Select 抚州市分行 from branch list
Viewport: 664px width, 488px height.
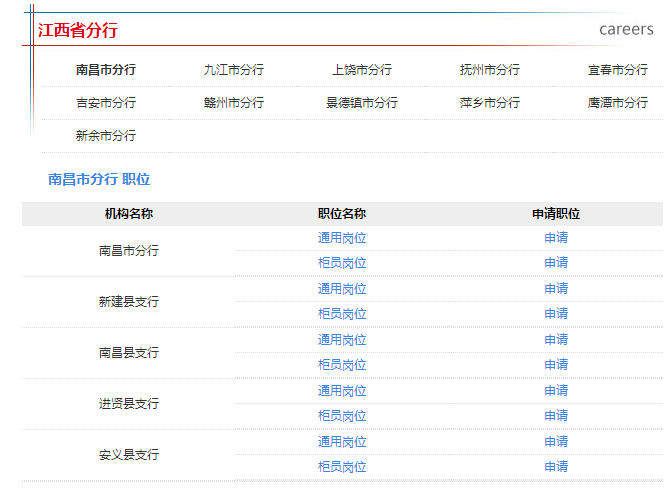tap(489, 70)
